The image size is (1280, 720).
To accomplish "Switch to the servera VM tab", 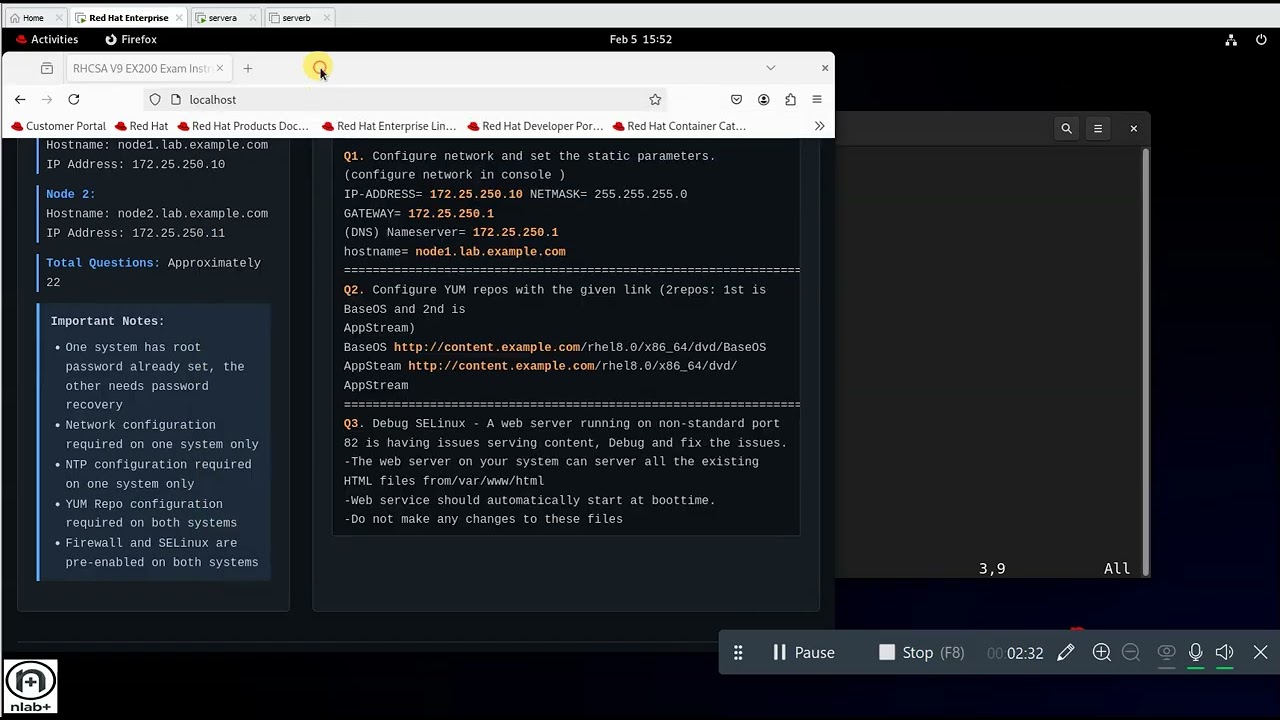I will tap(224, 18).
